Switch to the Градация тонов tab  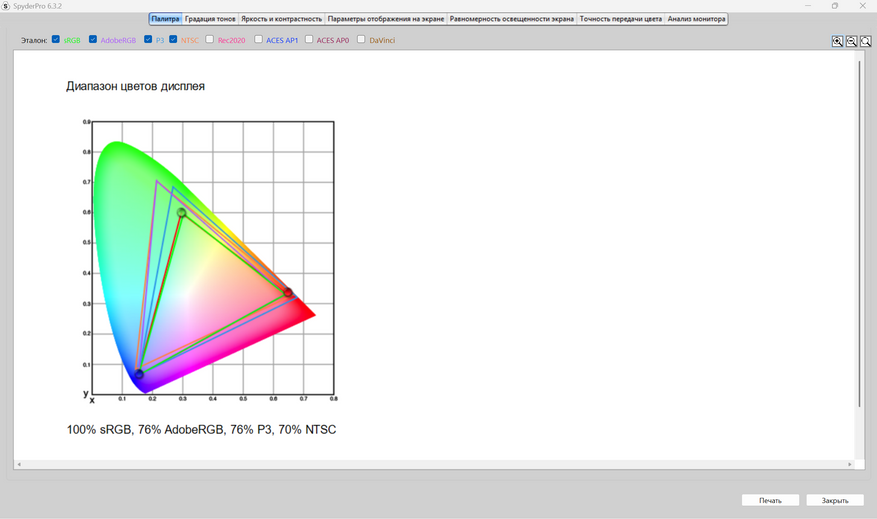point(210,19)
